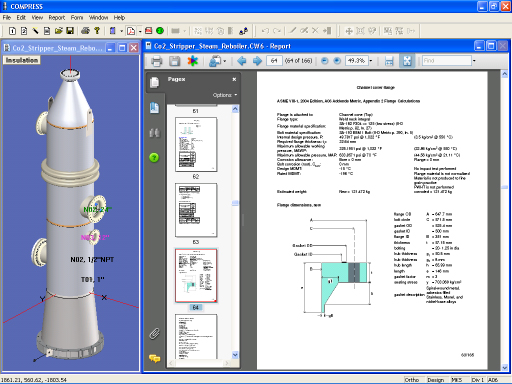Open the Find options dropdown arrow

474,61
